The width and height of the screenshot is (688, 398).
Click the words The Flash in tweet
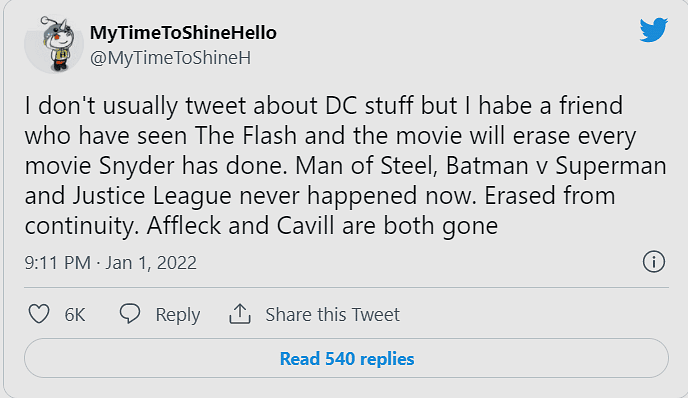tap(246, 136)
